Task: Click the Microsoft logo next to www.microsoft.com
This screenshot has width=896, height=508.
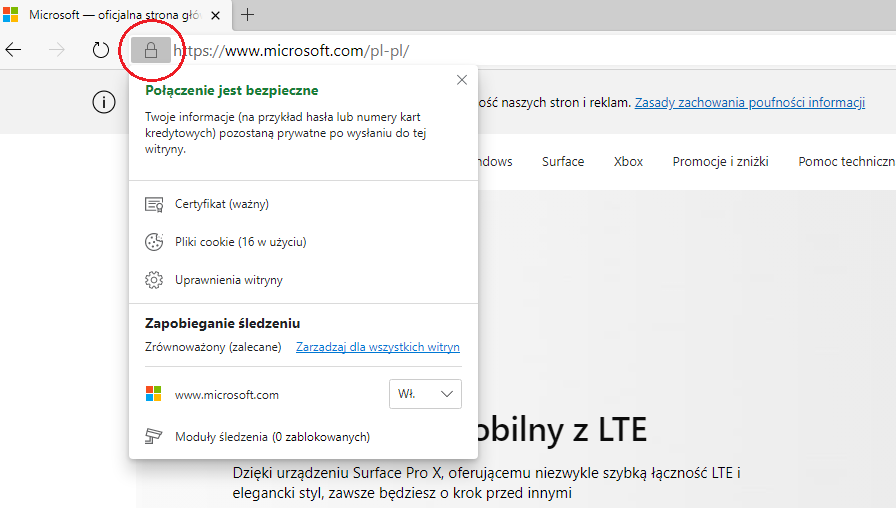Action: click(153, 394)
